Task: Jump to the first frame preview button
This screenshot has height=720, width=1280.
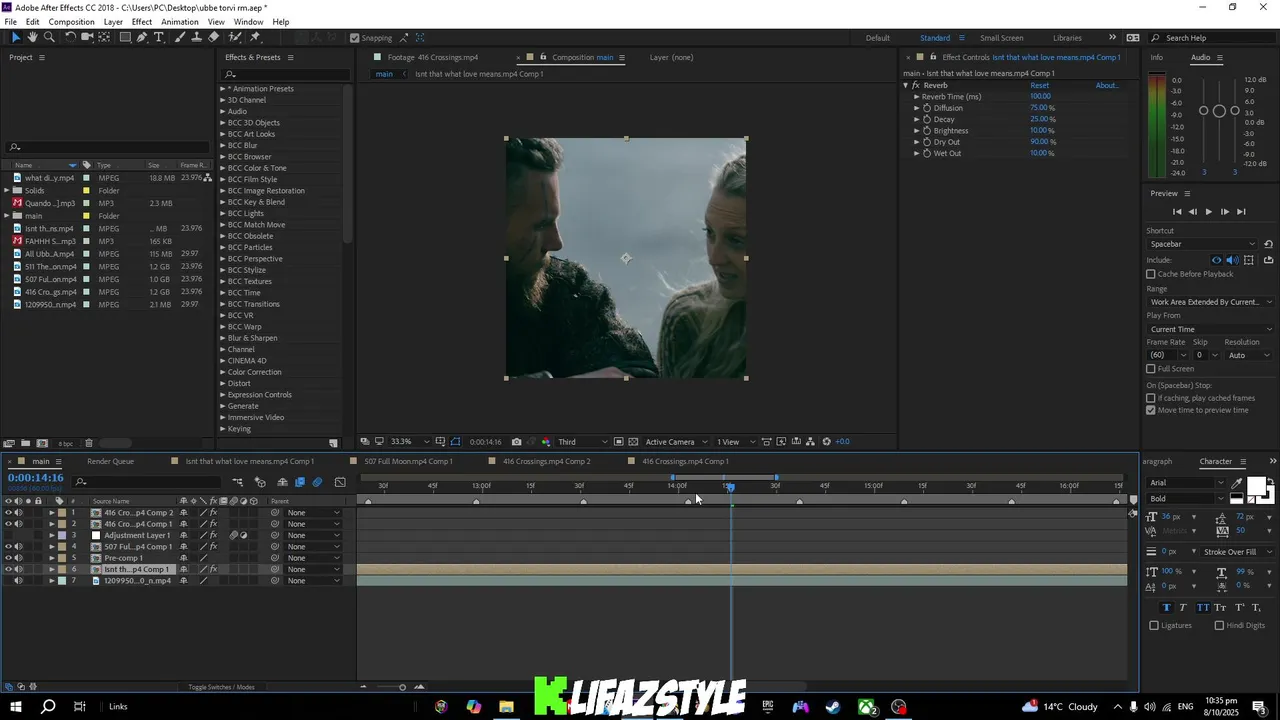Action: 1176,212
